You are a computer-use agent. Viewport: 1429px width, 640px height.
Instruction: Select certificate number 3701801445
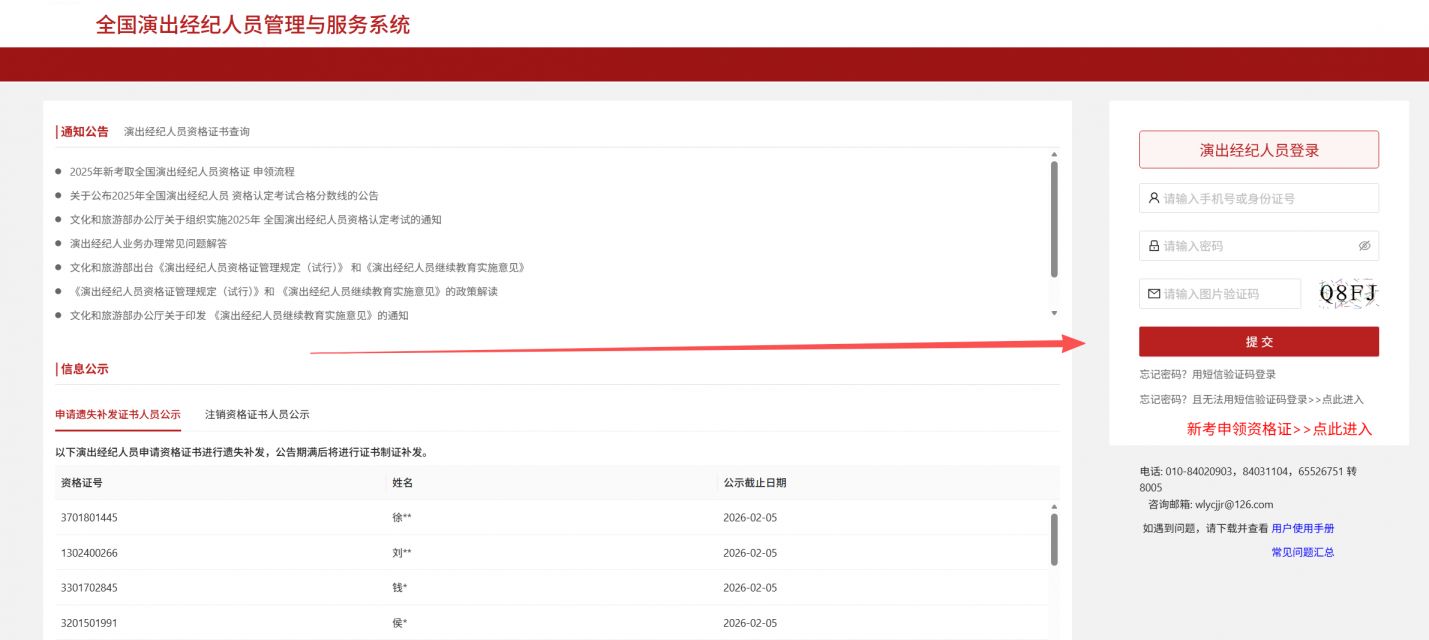tap(89, 518)
